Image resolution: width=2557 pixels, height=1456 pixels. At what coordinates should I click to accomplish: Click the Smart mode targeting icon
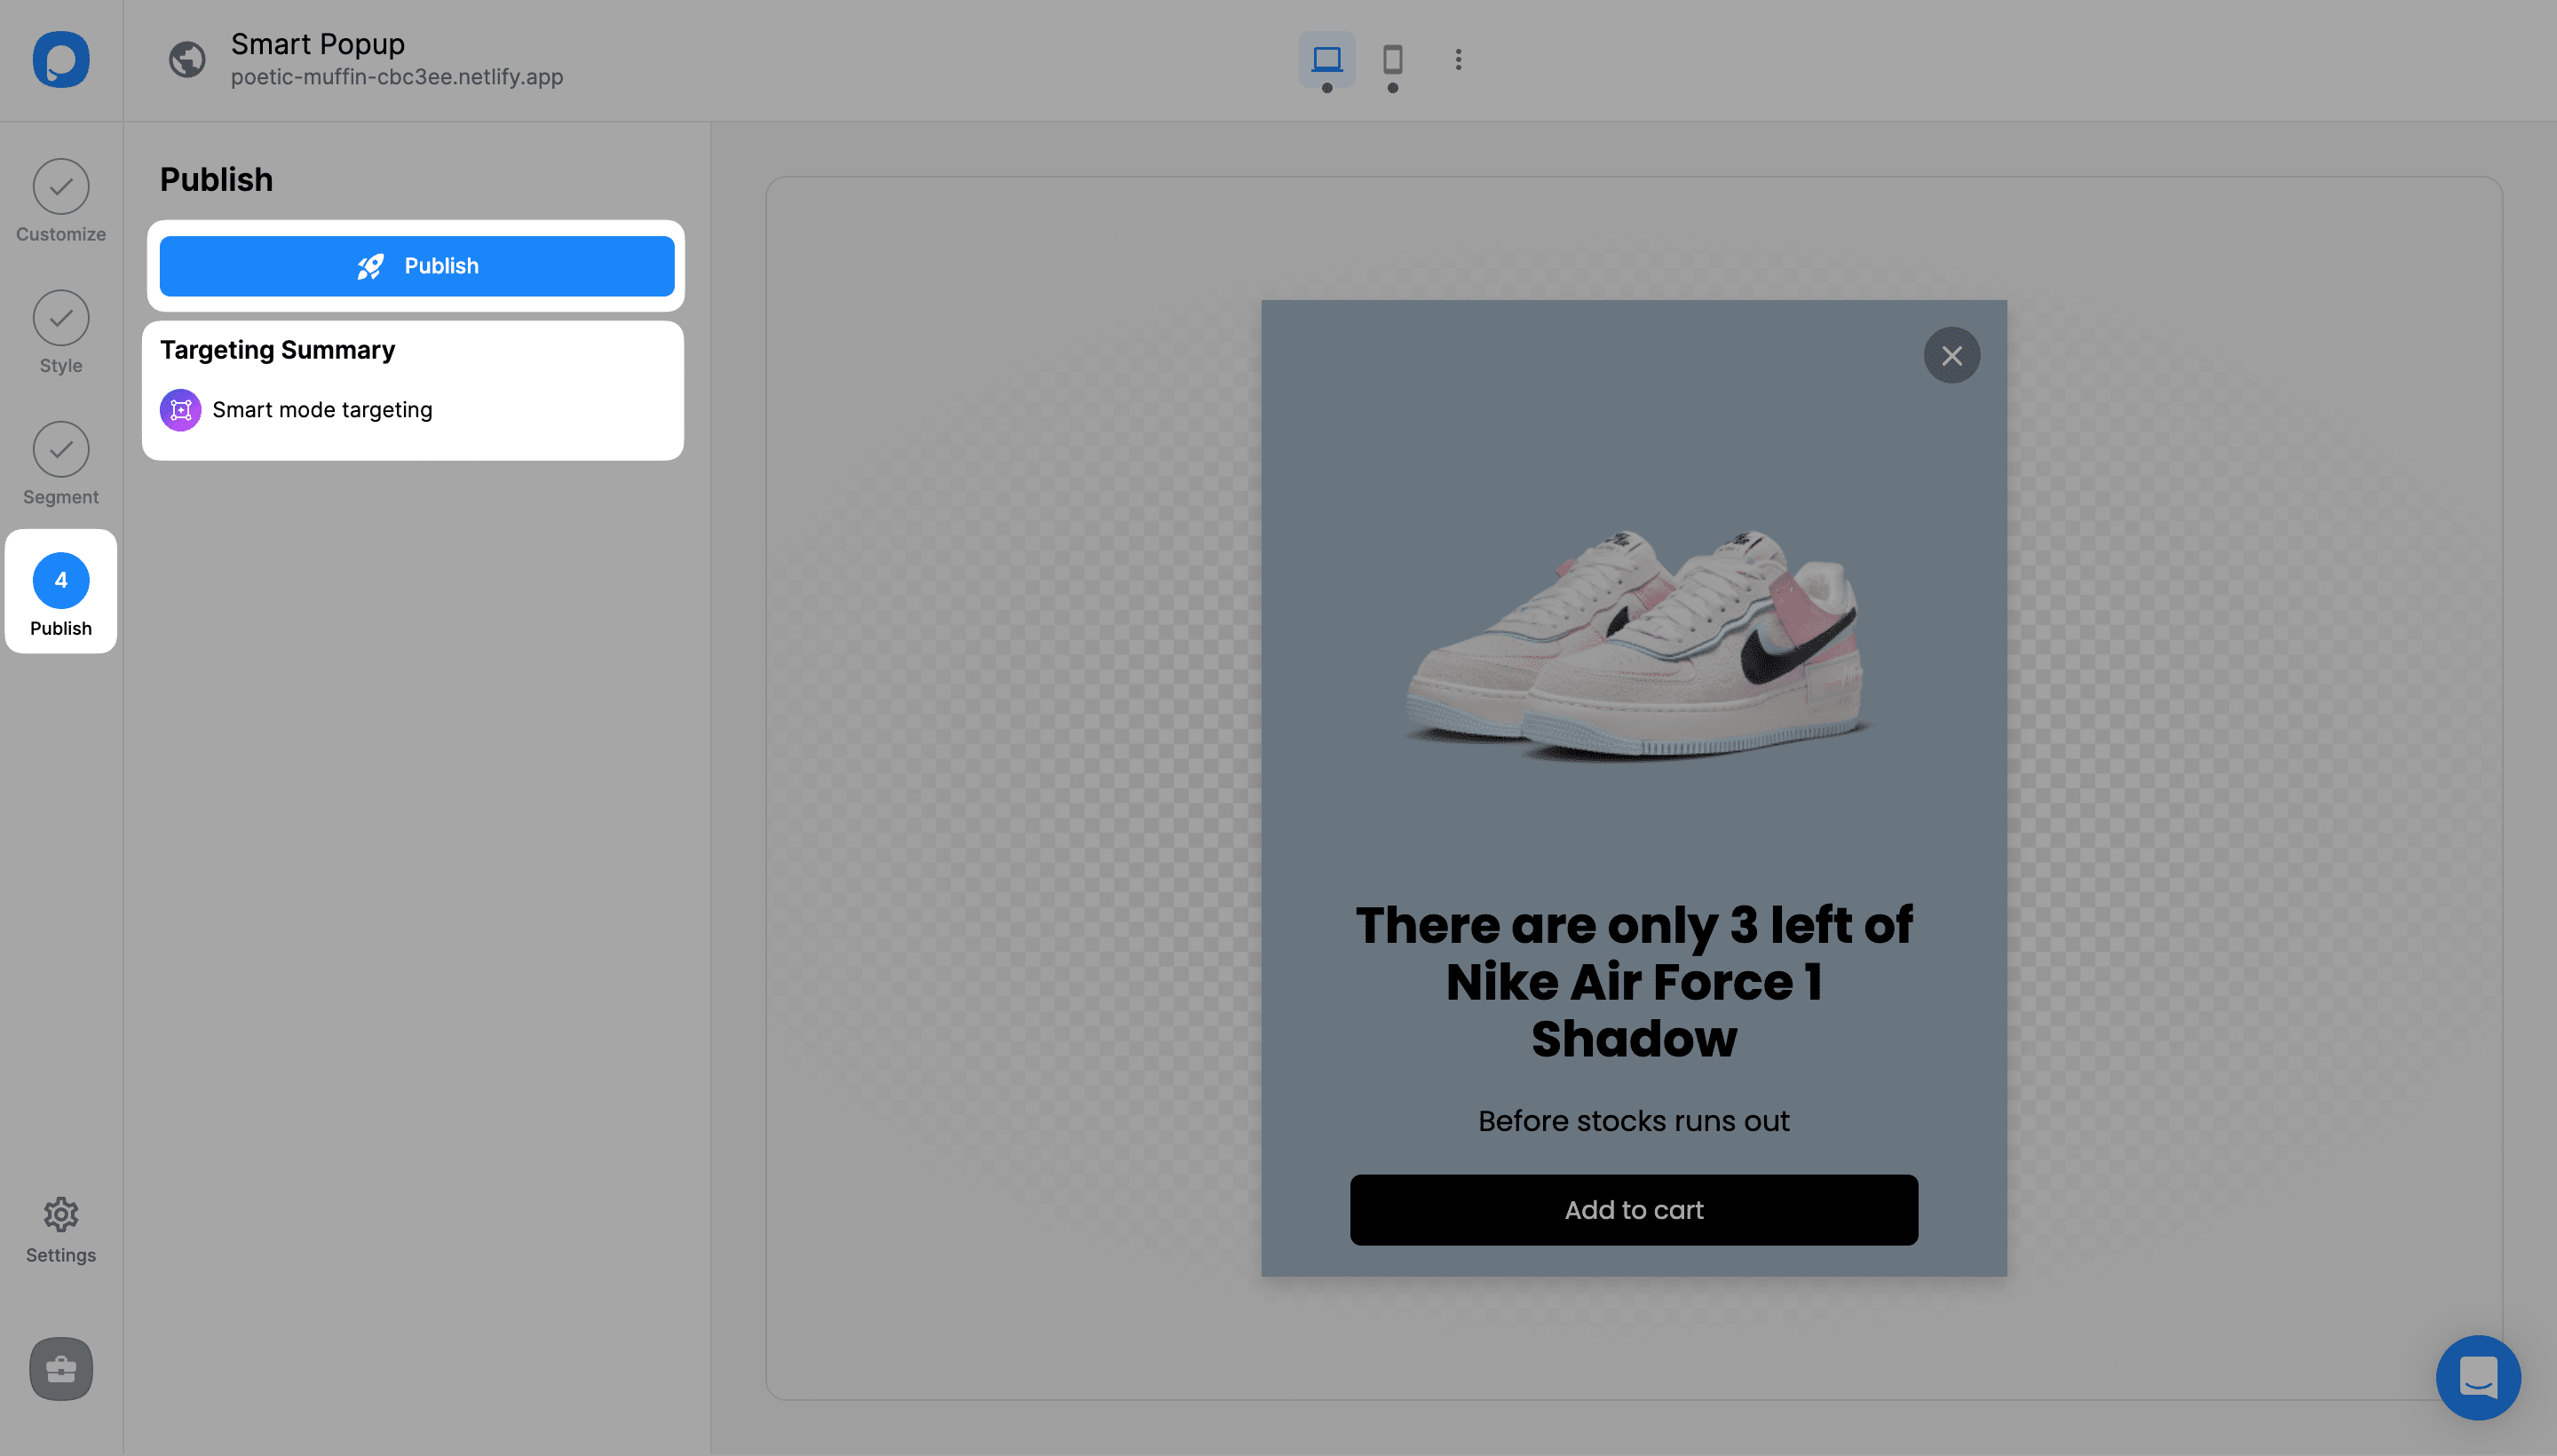click(180, 409)
